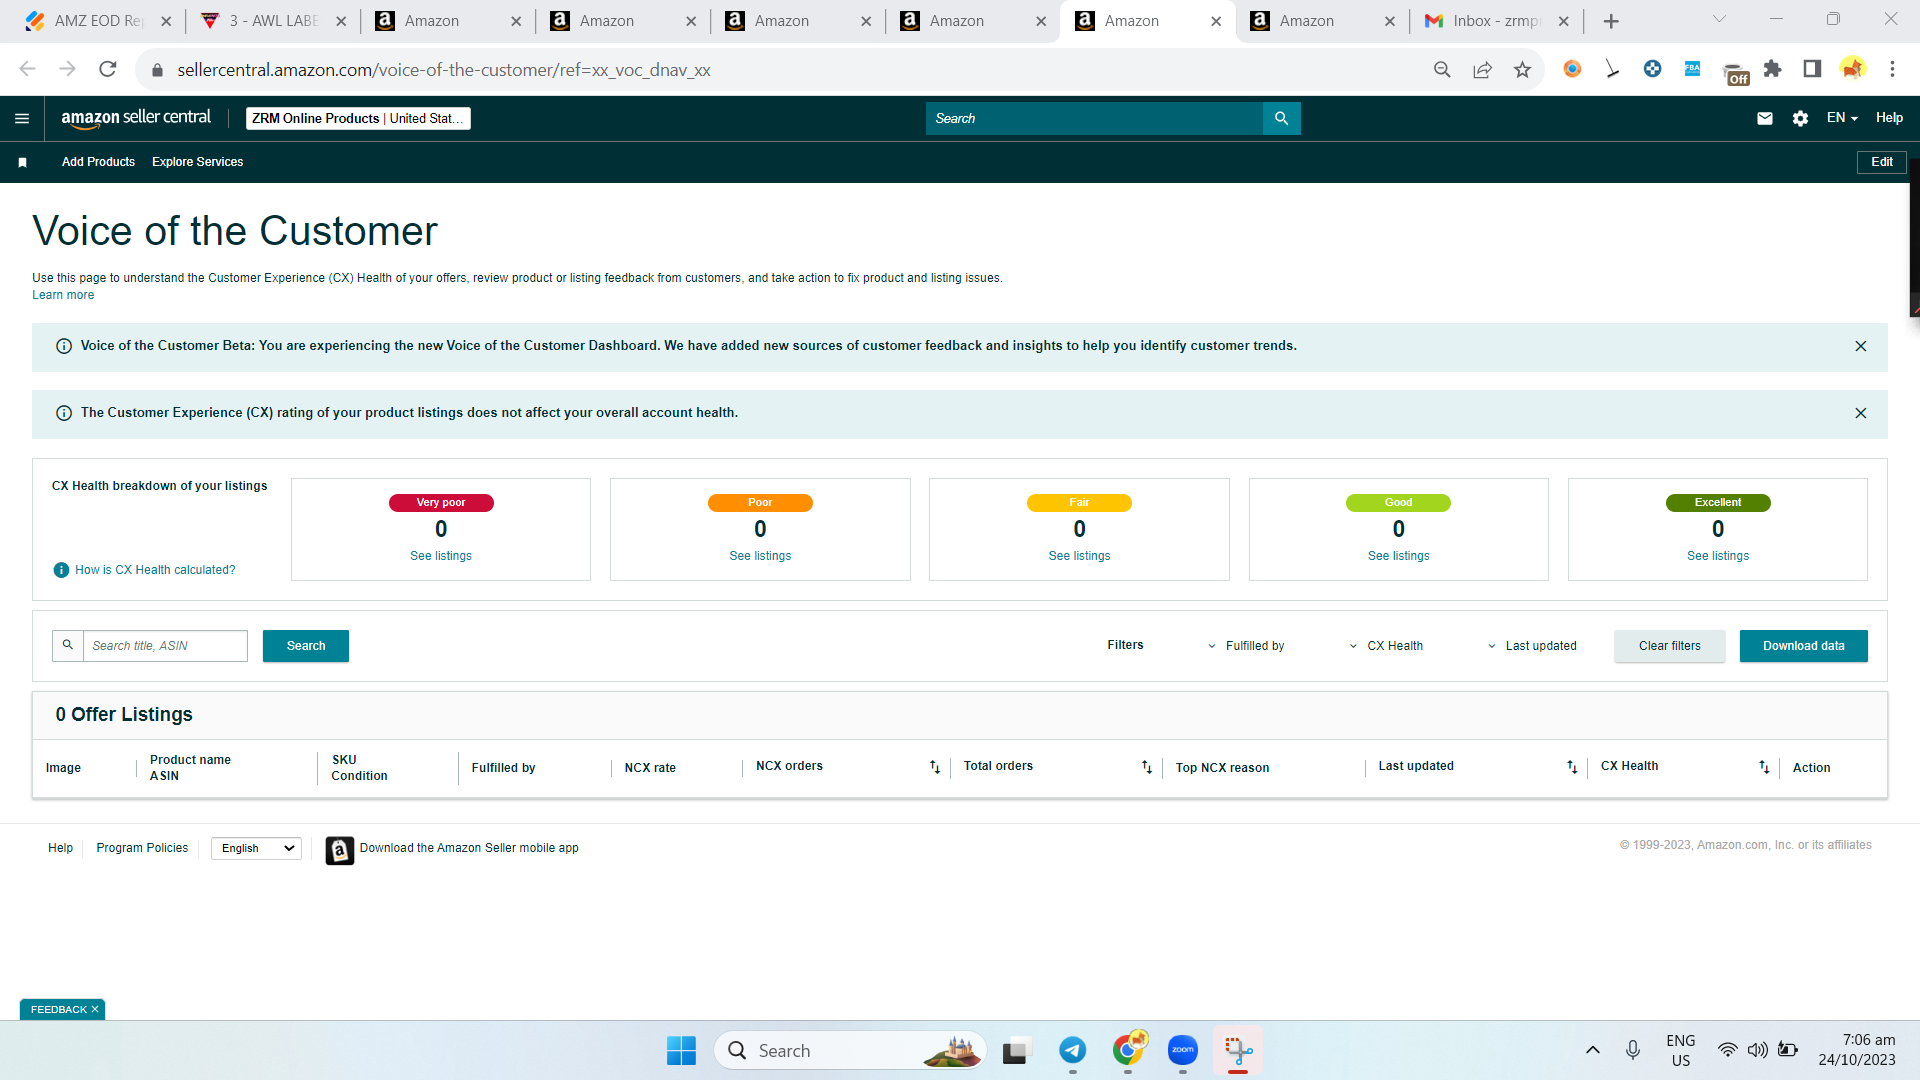
Task: Click the Seller Central header search field
Action: pyautogui.click(x=1094, y=118)
